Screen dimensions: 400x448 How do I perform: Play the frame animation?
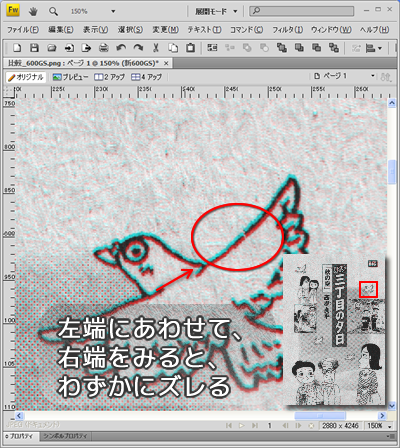click(242, 426)
